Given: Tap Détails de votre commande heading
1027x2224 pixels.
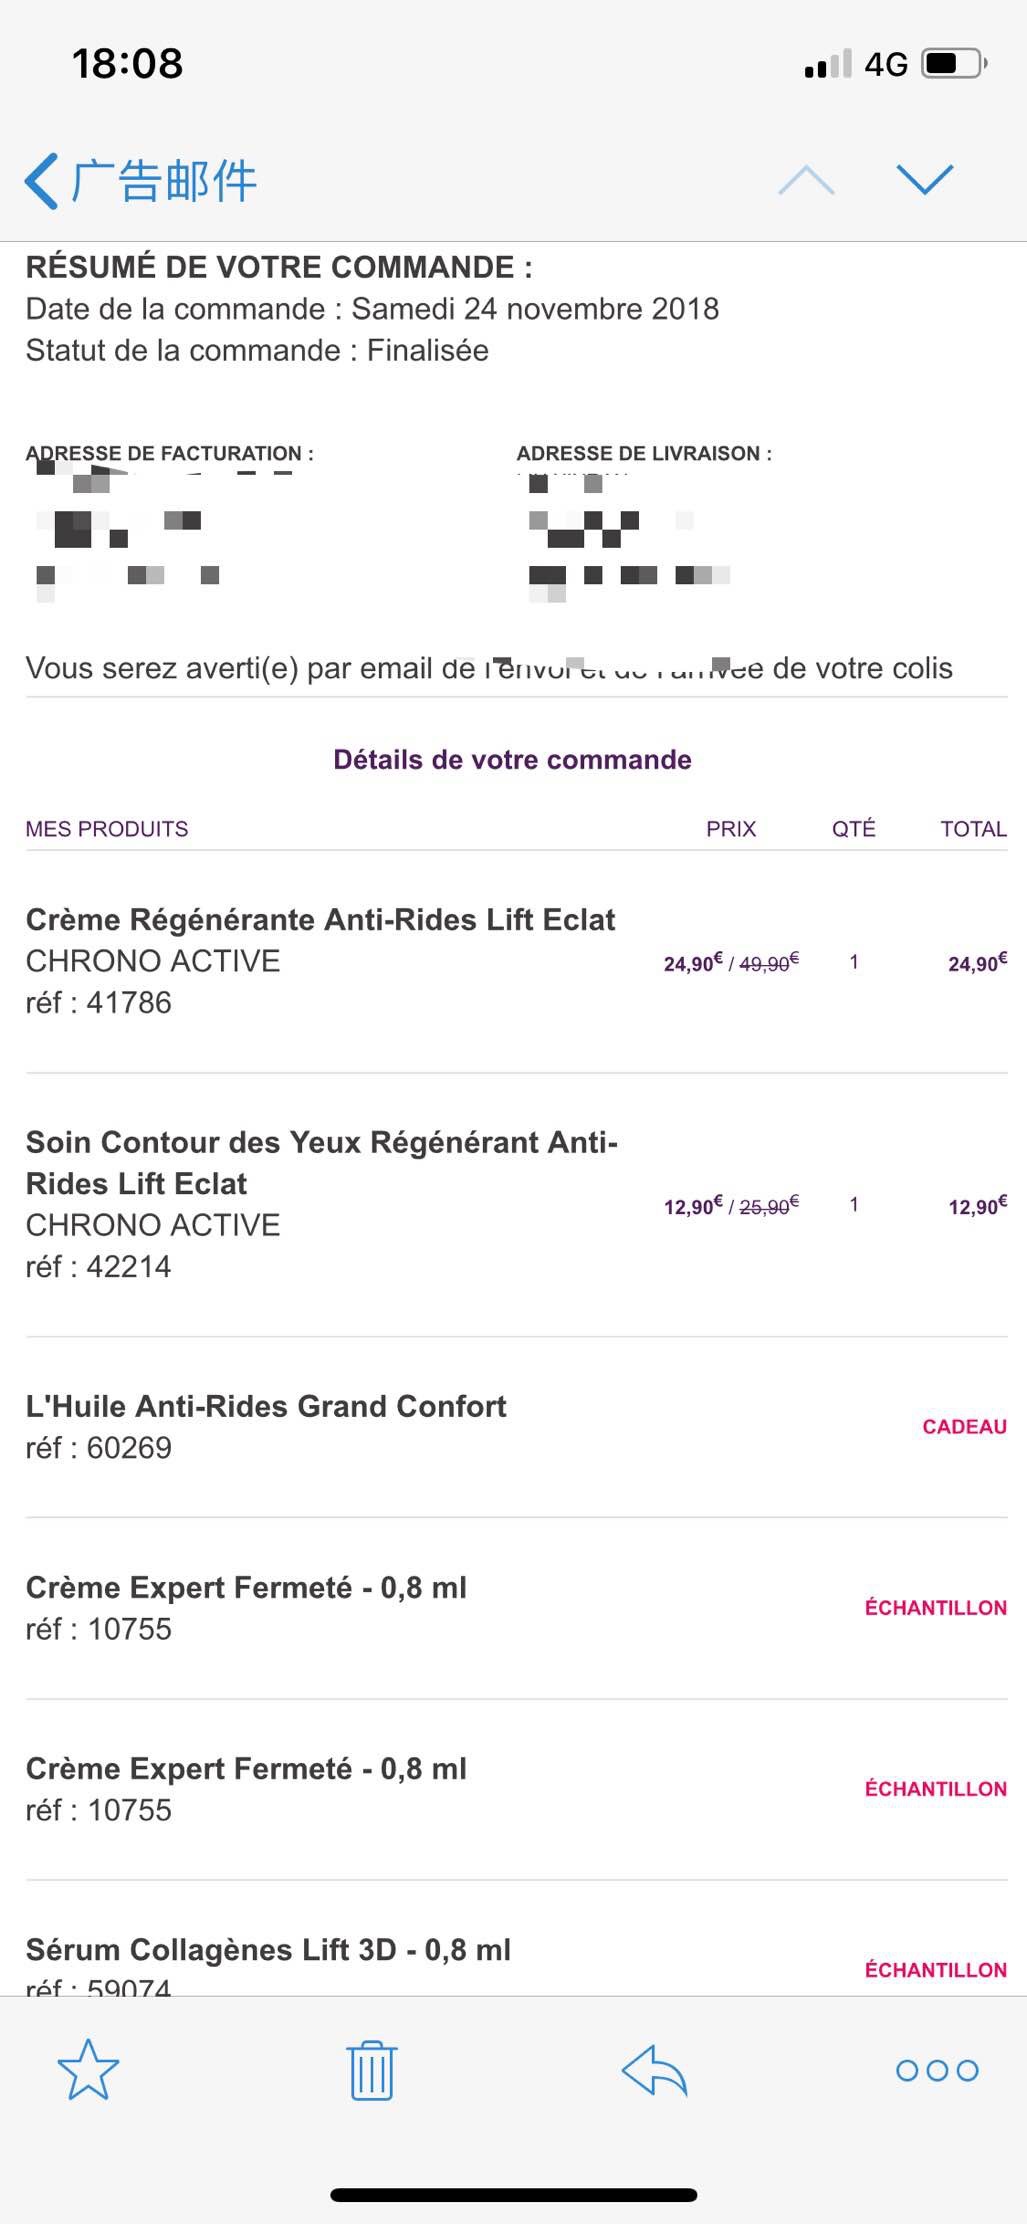Looking at the screenshot, I should 512,760.
